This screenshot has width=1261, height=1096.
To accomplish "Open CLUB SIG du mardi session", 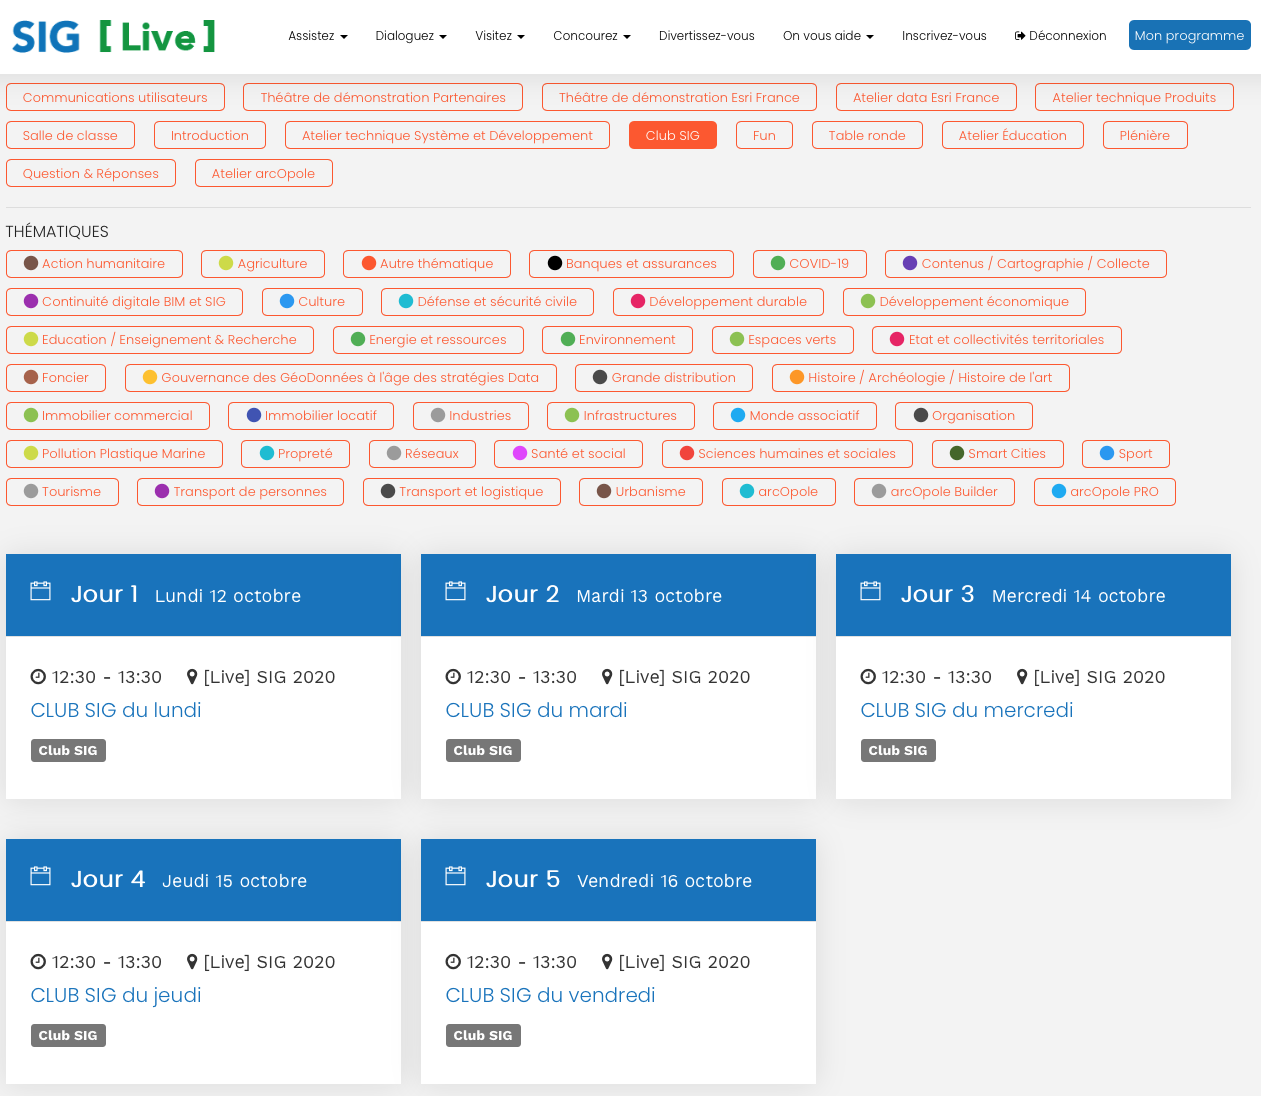I will point(536,710).
